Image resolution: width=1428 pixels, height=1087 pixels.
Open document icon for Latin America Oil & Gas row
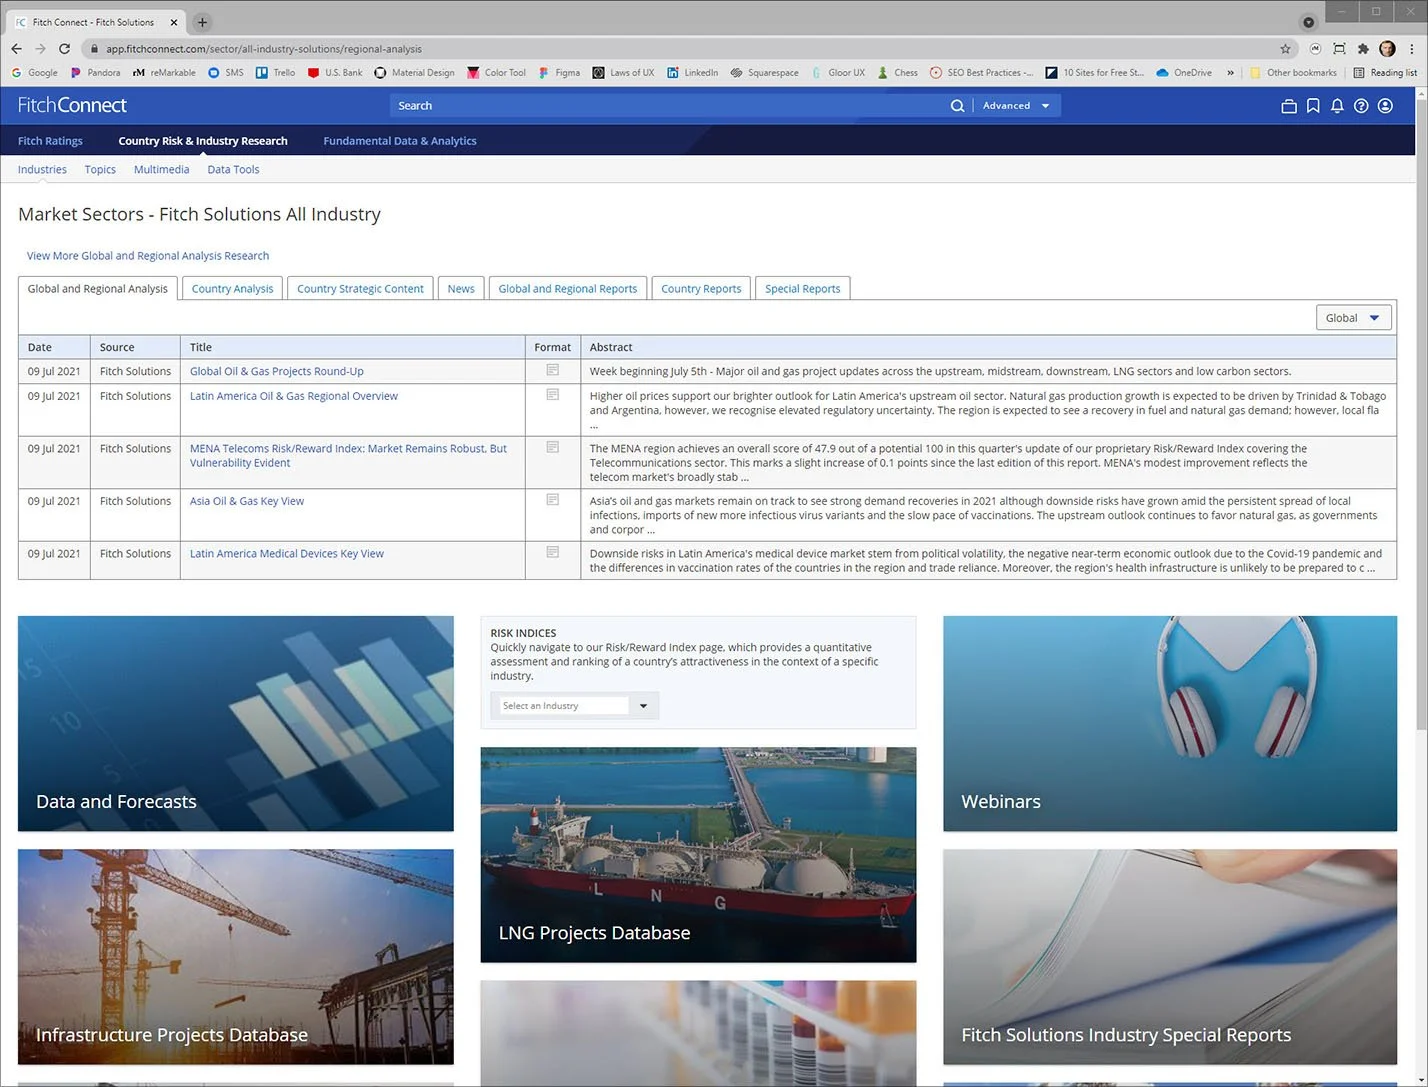pos(552,395)
